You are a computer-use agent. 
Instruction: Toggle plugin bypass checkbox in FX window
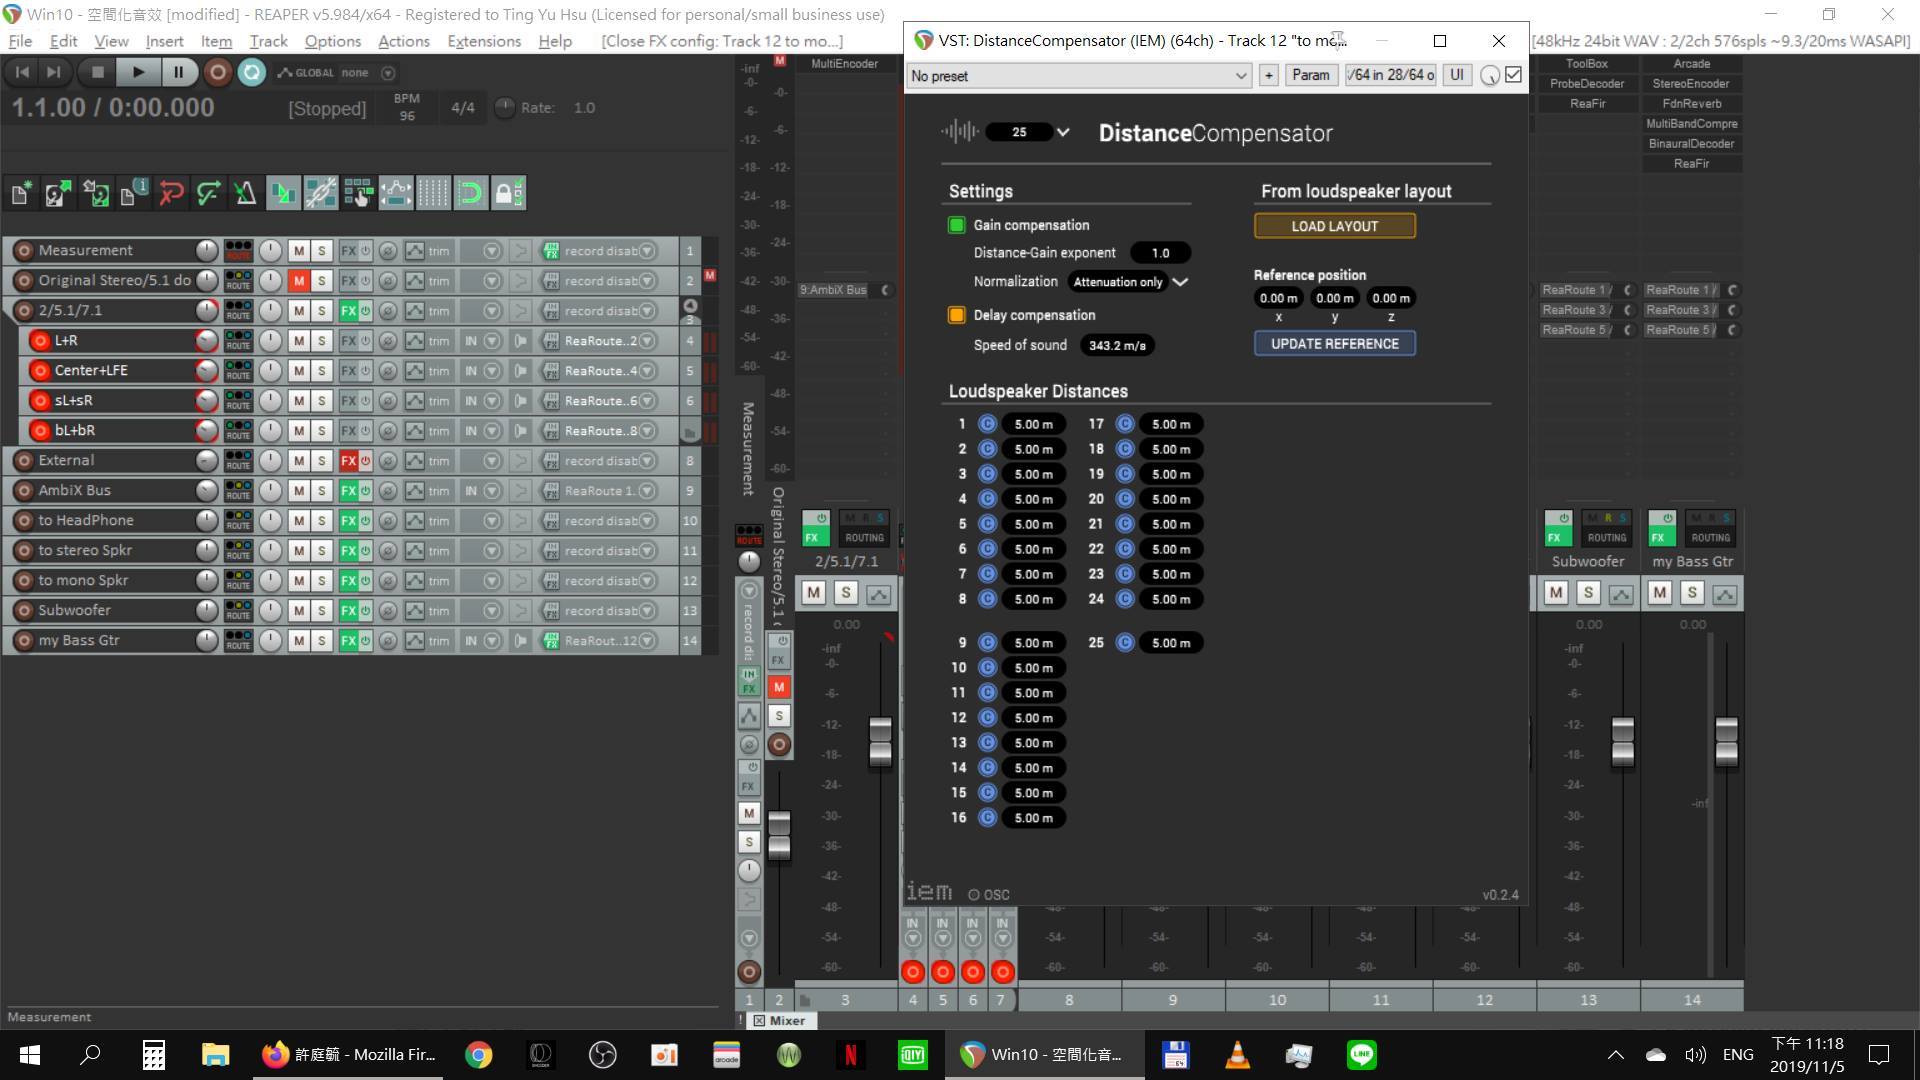click(1514, 75)
